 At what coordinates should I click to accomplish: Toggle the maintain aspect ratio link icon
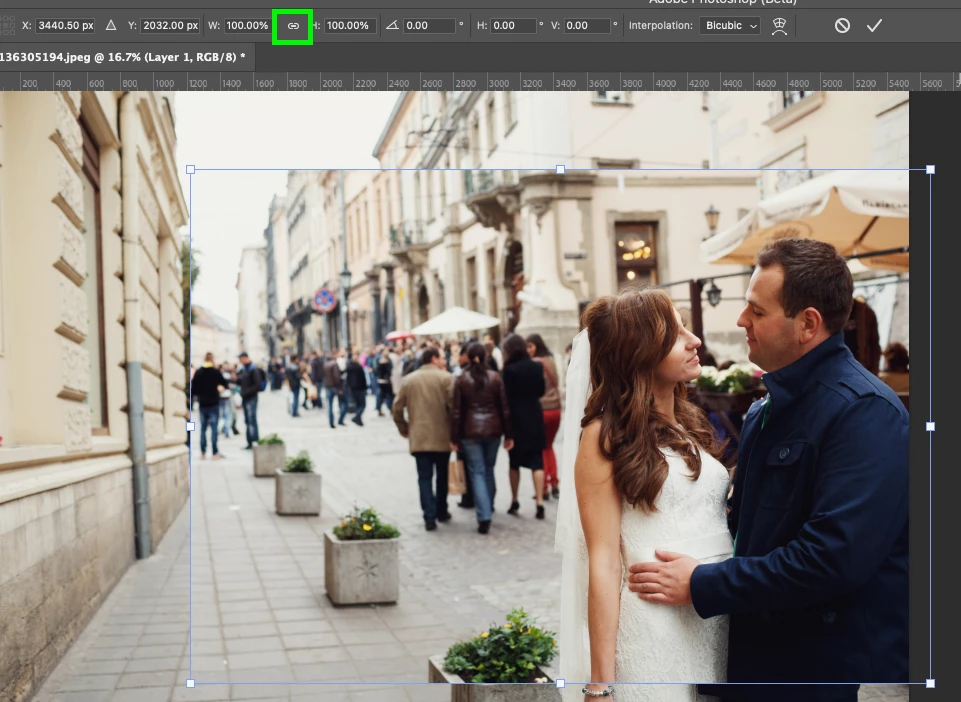[x=293, y=26]
